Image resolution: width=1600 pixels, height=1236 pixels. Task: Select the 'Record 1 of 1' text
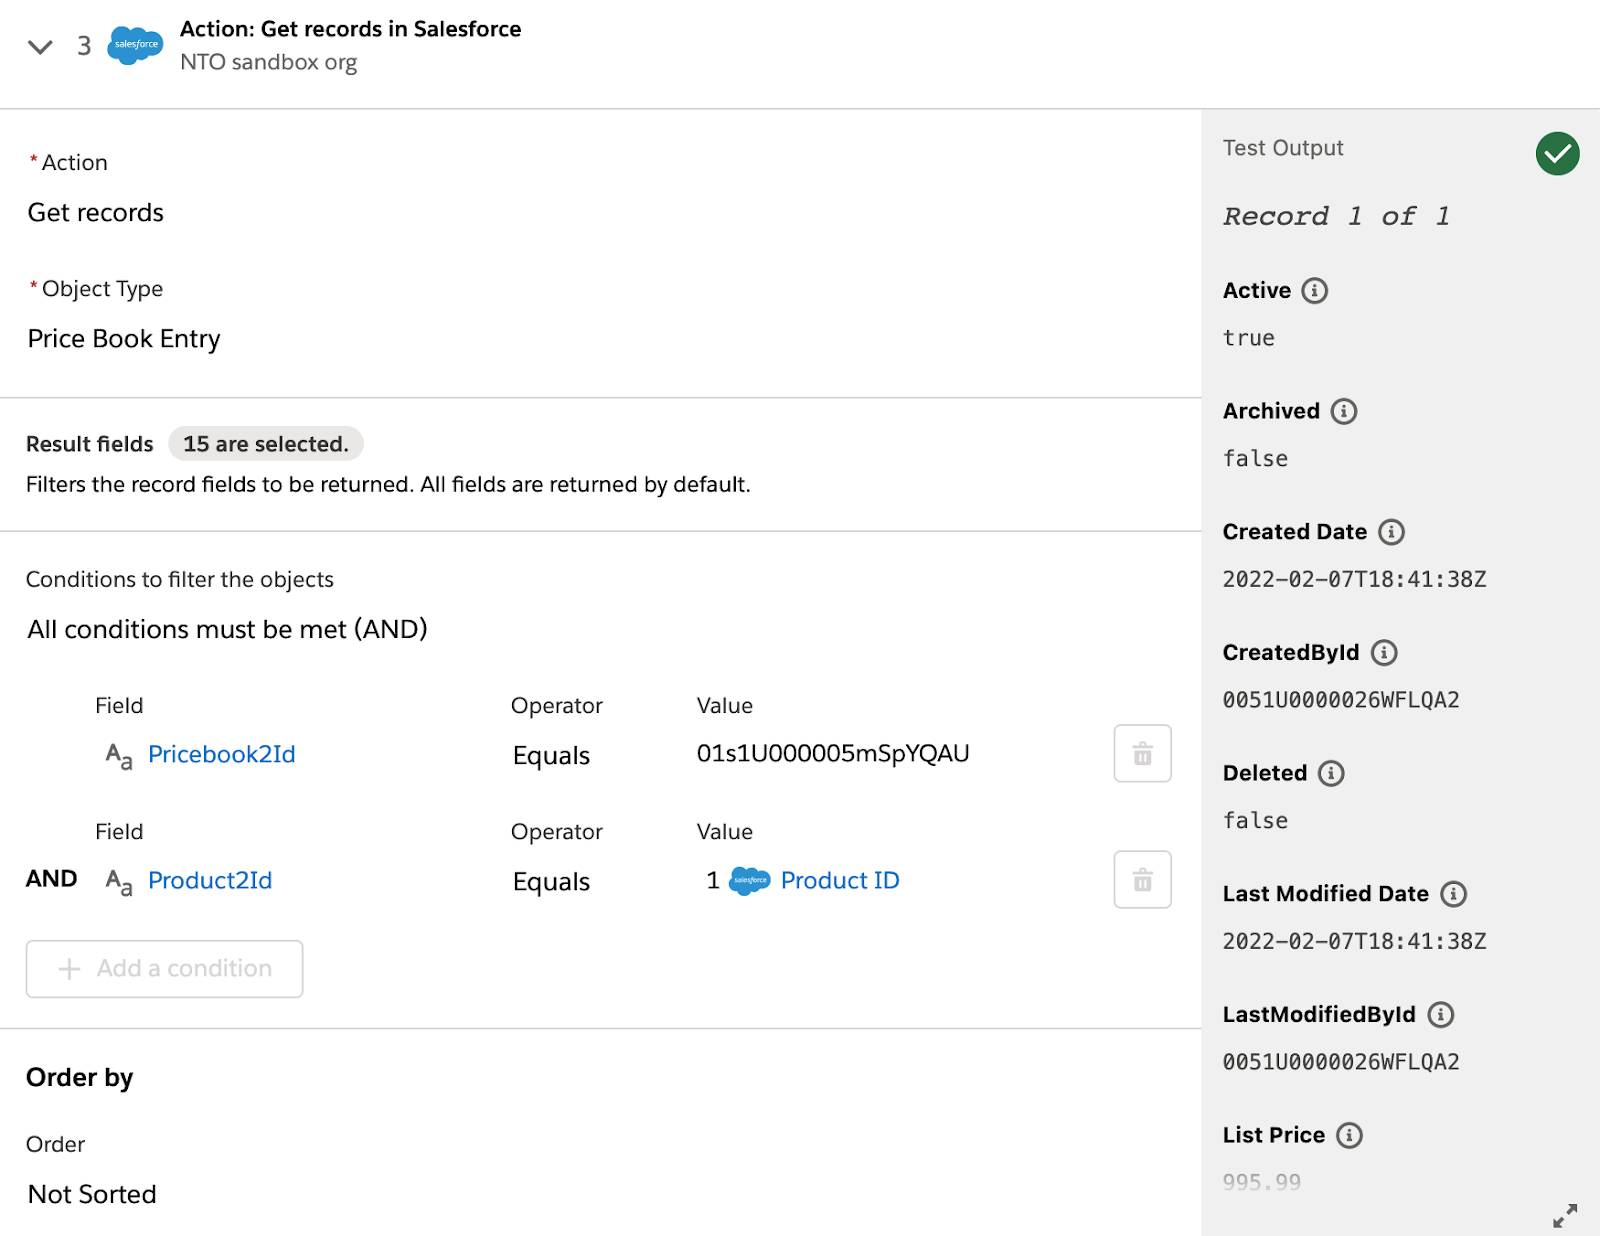click(1337, 216)
